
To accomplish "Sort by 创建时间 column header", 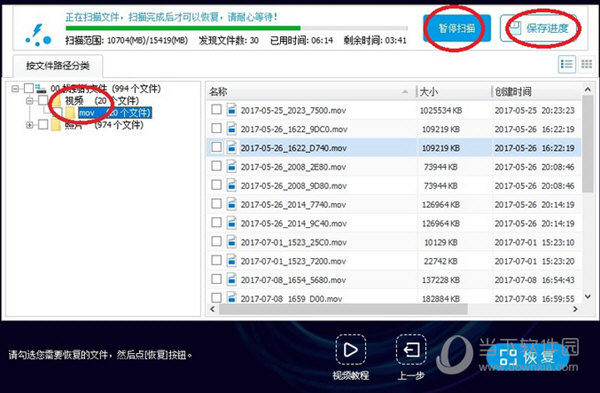I will coord(536,92).
